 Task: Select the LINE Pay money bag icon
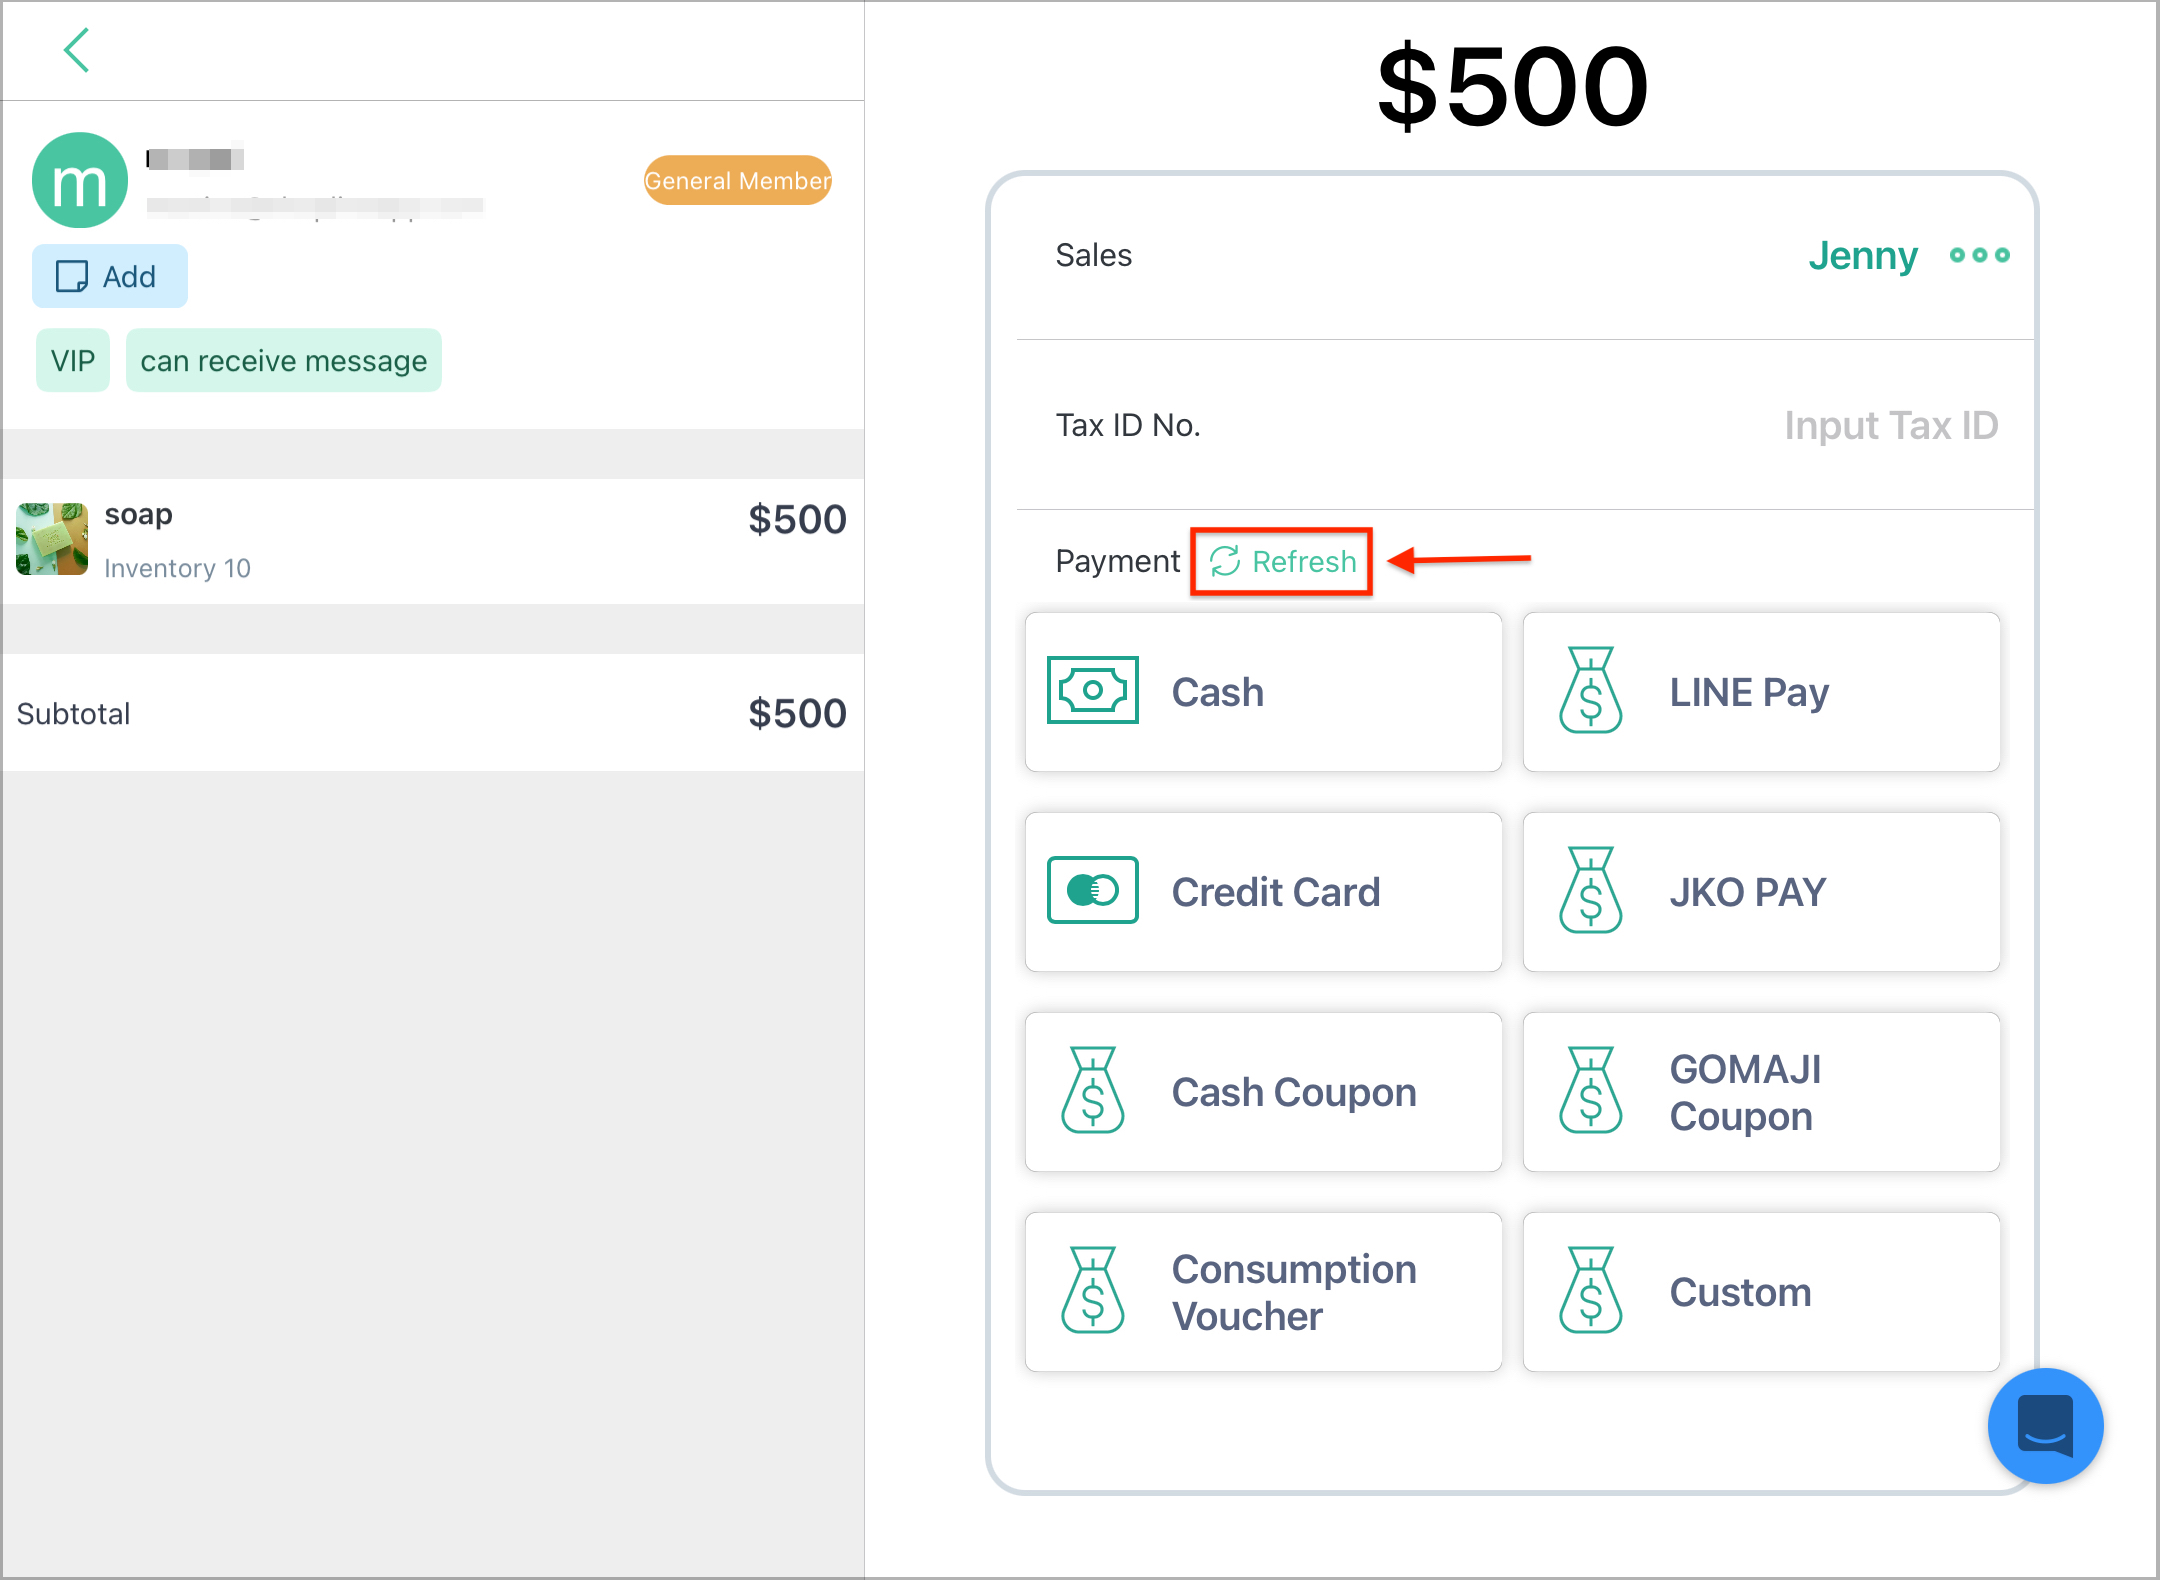(x=1590, y=691)
